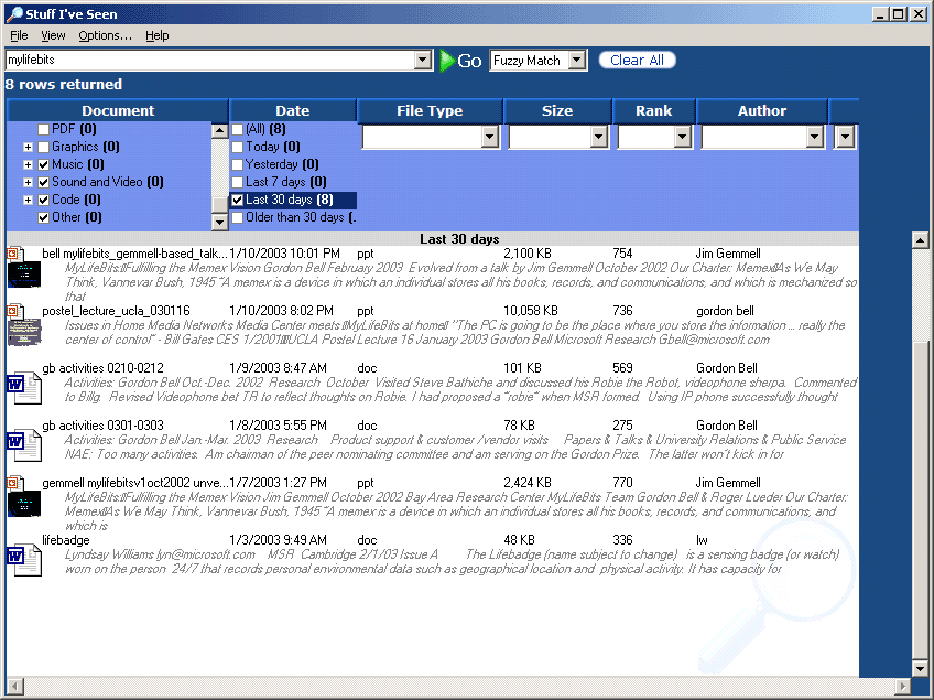Open the File Type filter dropdown
Image resolution: width=934 pixels, height=700 pixels.
tap(490, 137)
